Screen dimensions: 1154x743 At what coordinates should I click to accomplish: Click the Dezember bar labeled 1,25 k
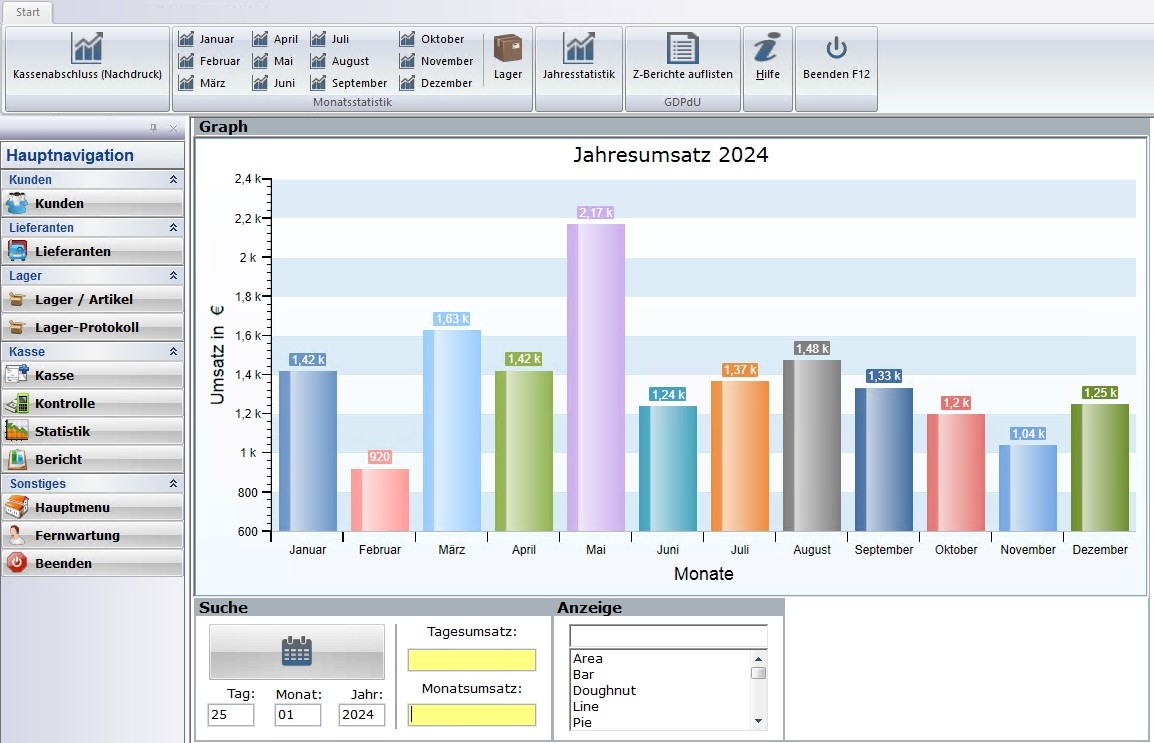1100,467
